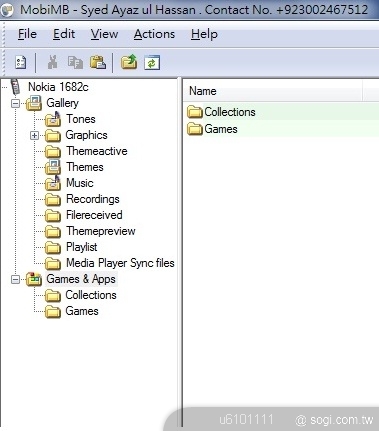
Task: Select Media Player Sync files label
Action: tap(120, 263)
